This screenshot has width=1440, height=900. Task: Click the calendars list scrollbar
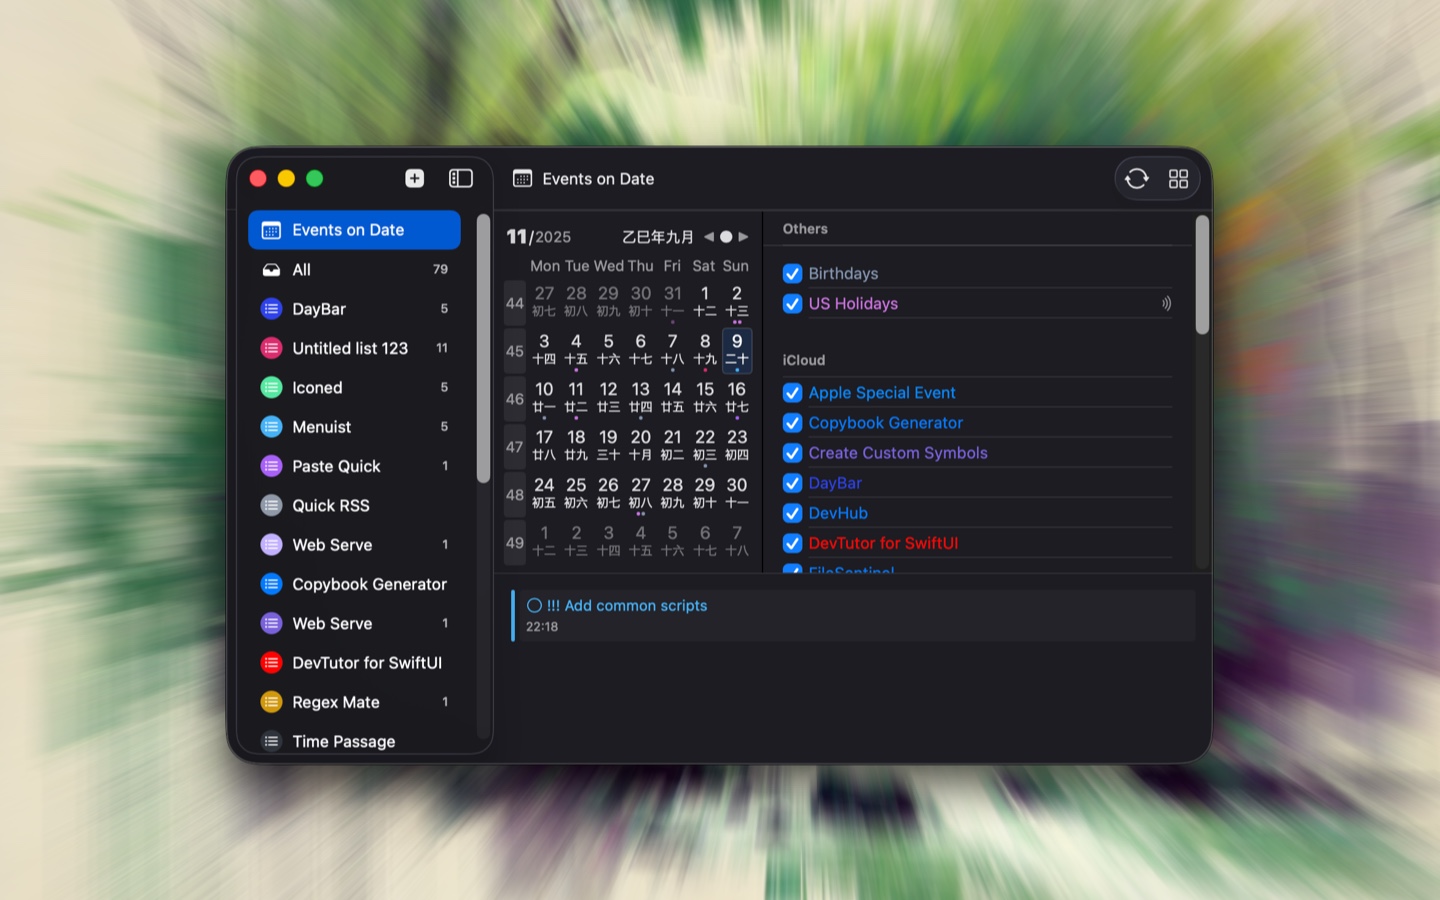click(x=1202, y=275)
